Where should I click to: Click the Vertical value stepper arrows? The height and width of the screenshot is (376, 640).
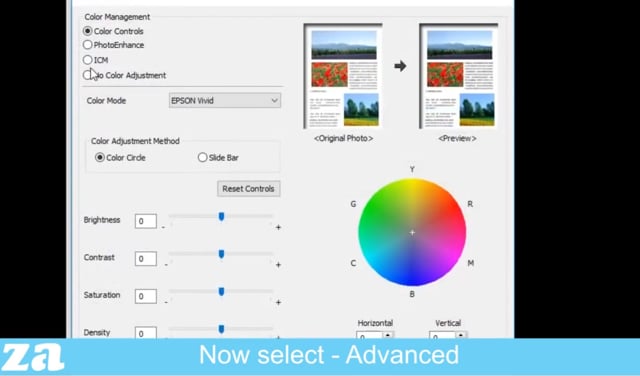coord(461,336)
